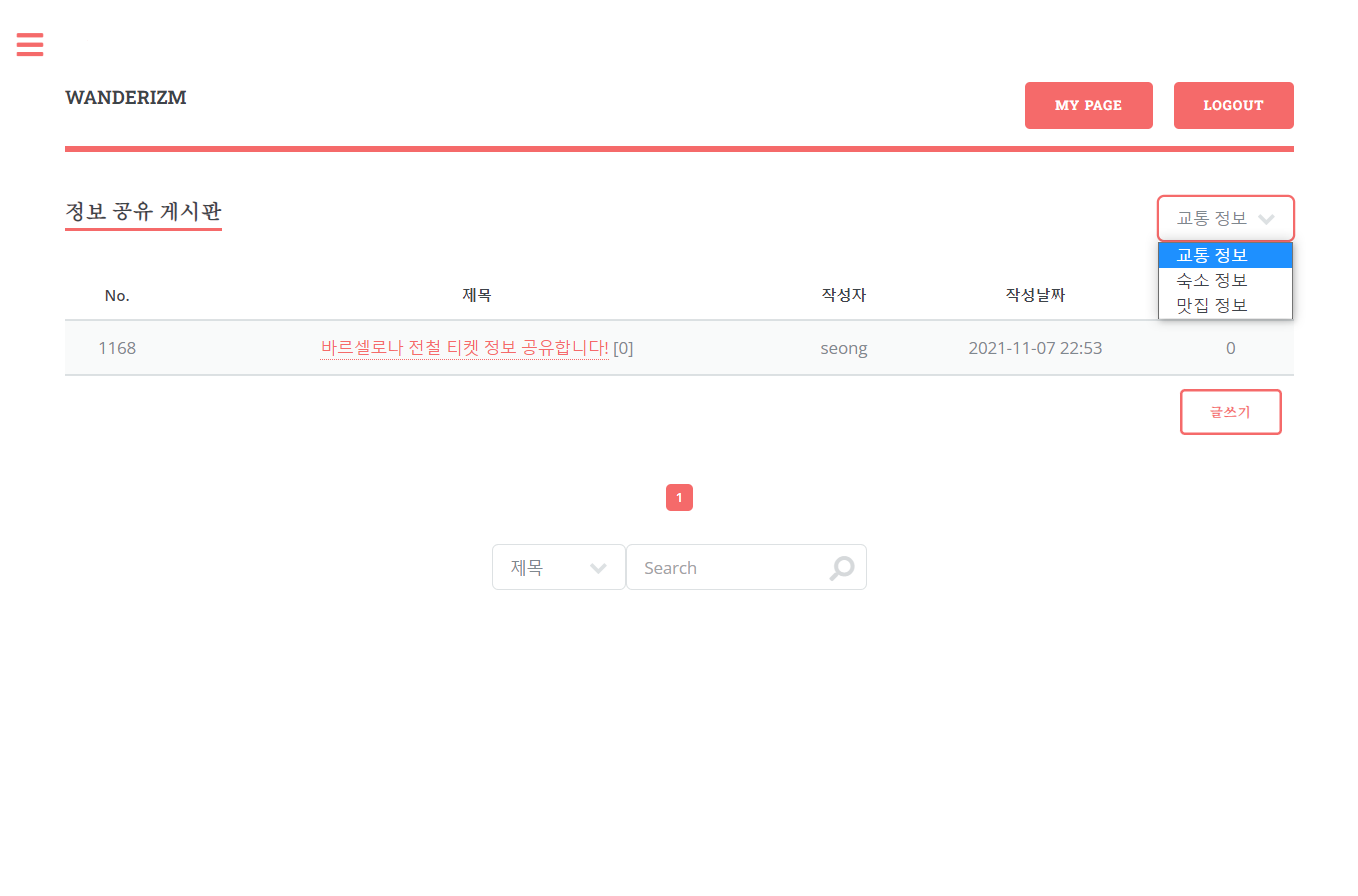Open post 바르셀로나 전철 티켓 정보 공유합니다!

pyautogui.click(x=465, y=348)
